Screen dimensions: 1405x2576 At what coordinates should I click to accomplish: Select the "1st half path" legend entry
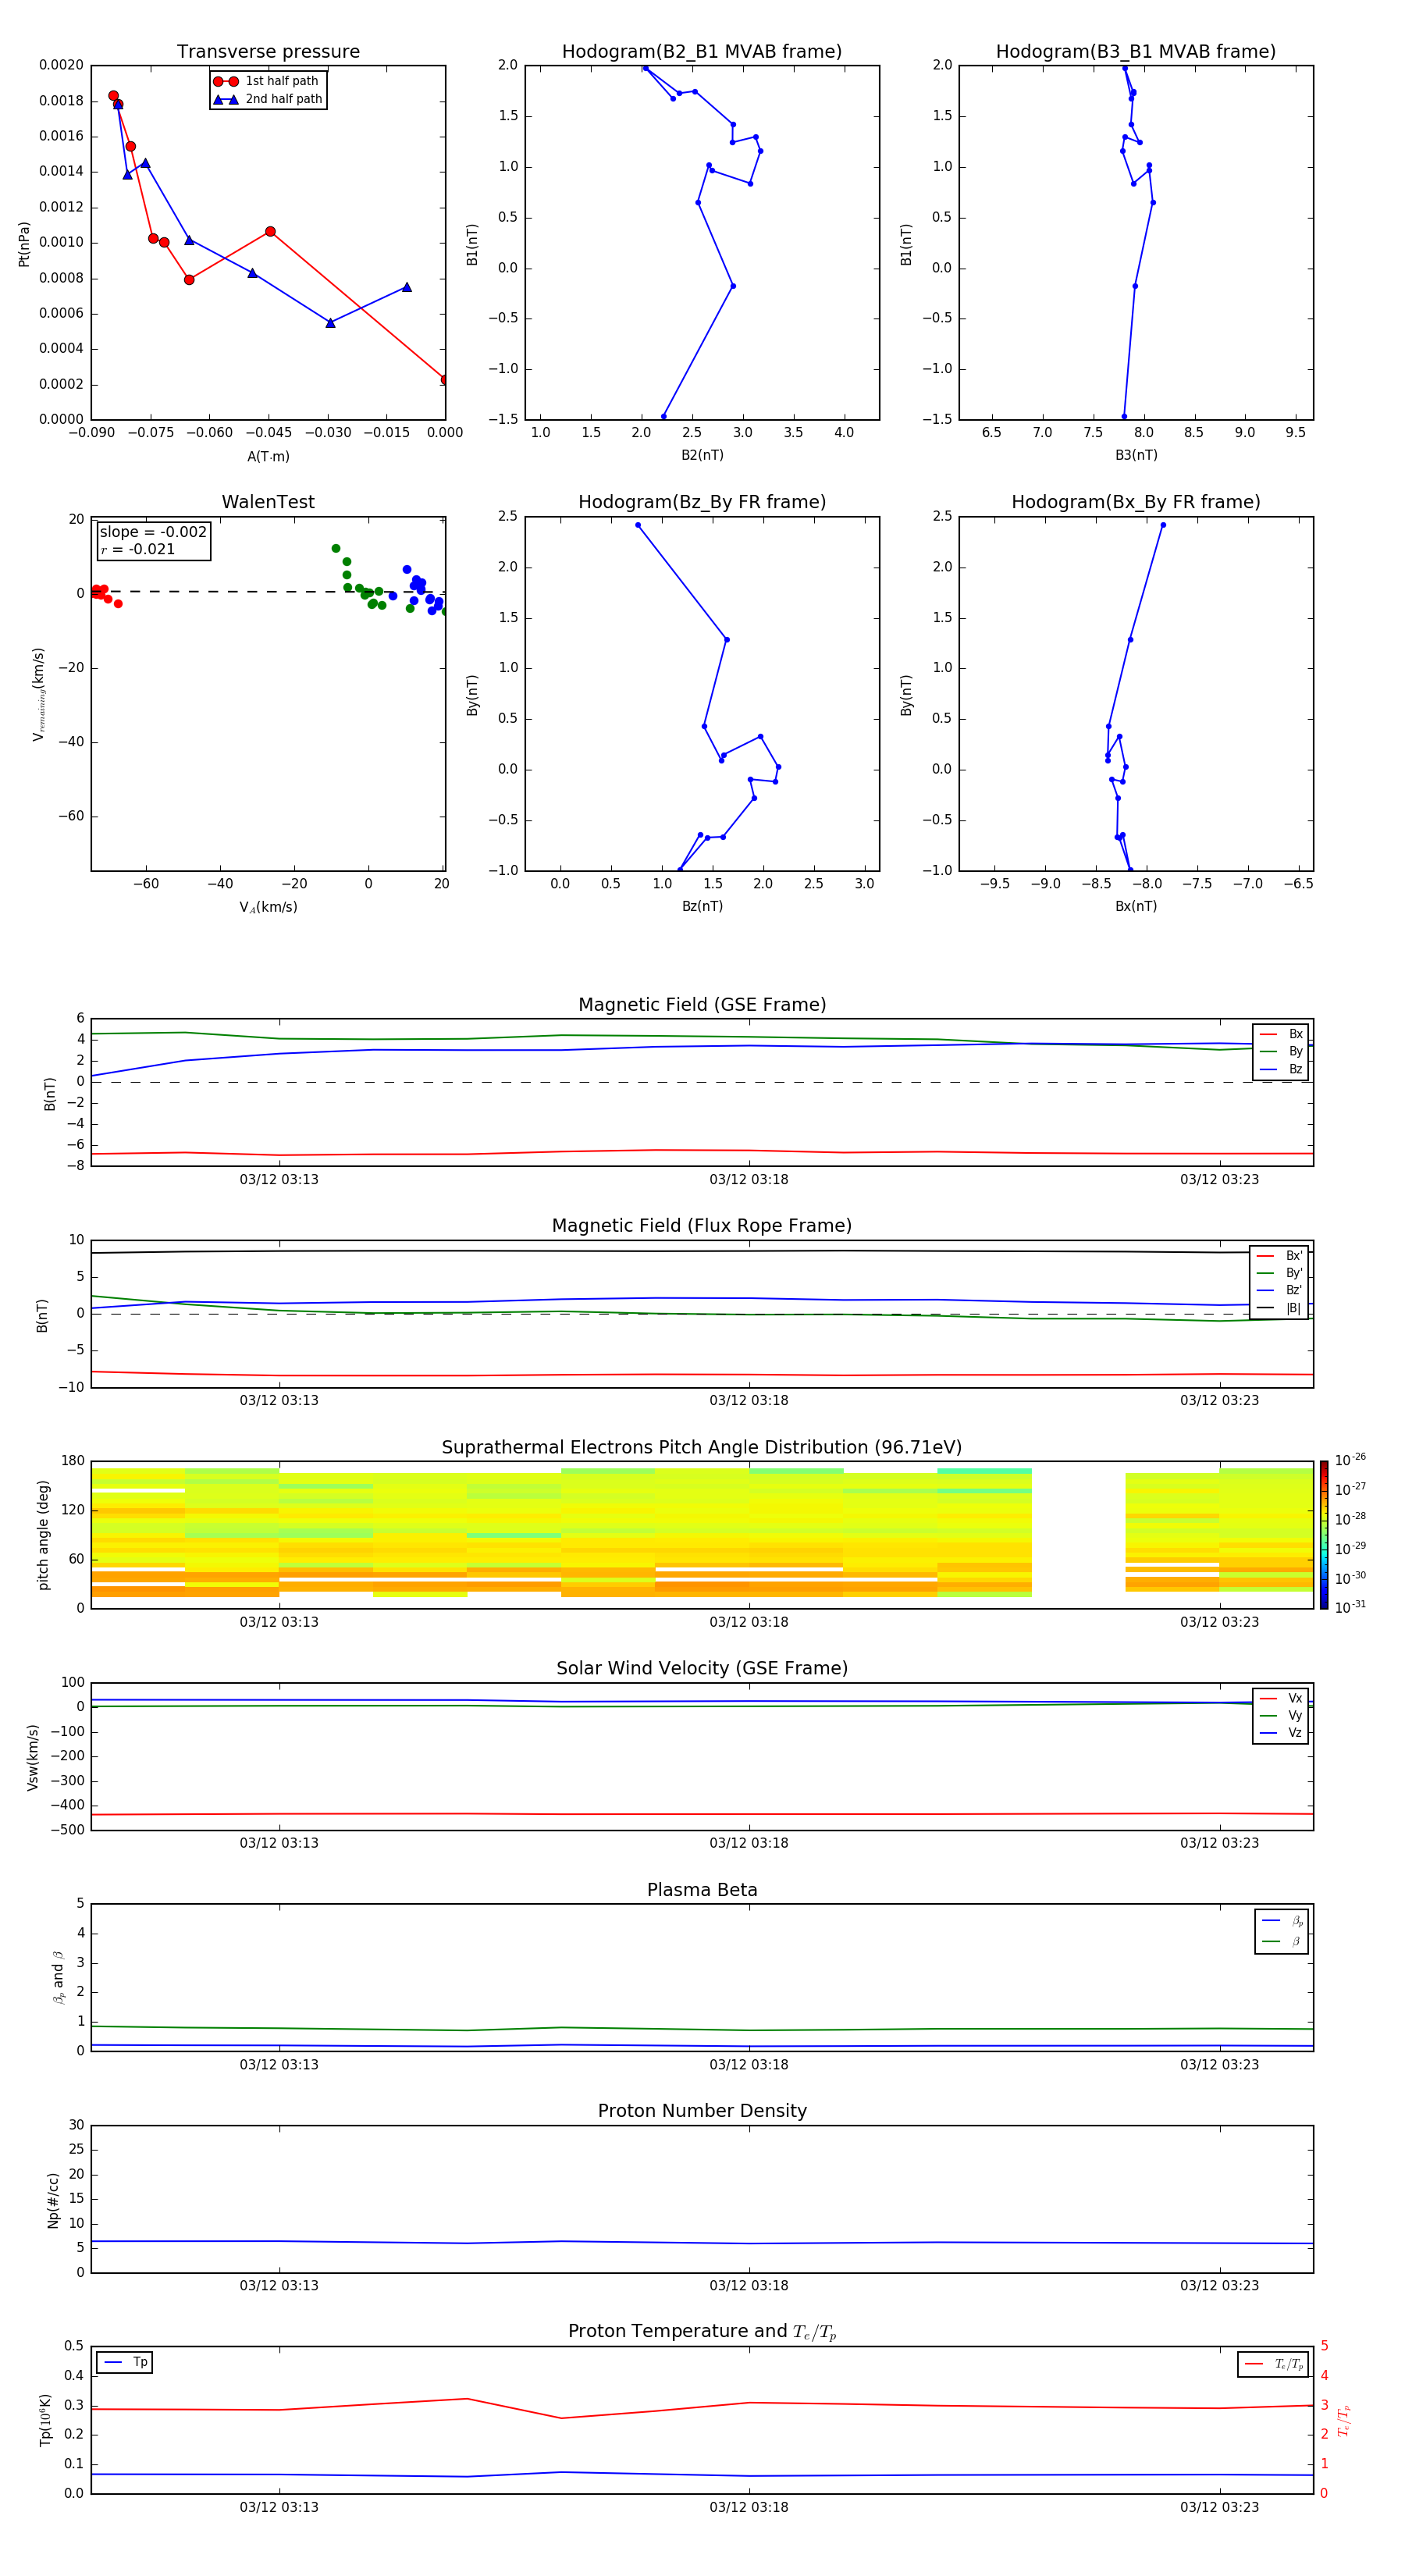267,81
